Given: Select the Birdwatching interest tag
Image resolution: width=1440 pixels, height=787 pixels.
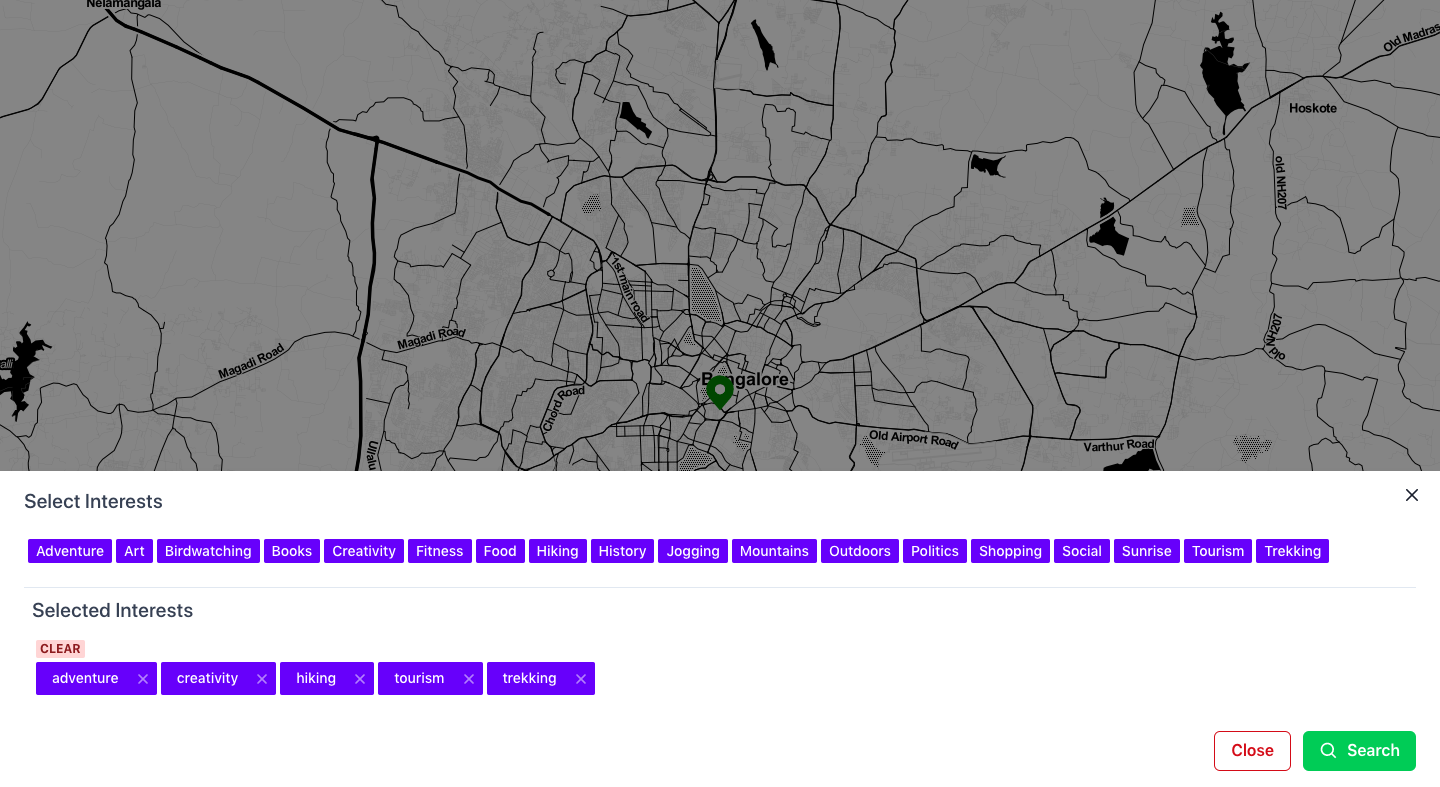Looking at the screenshot, I should 208,551.
